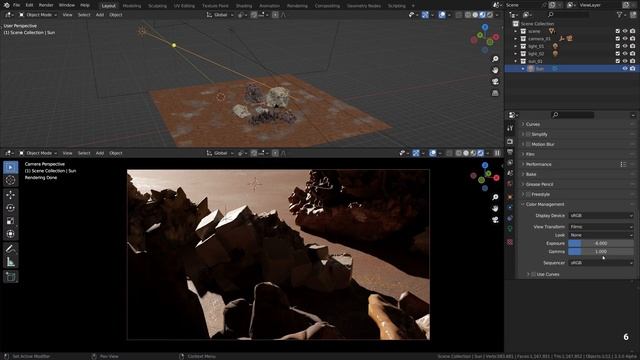This screenshot has width=640, height=360.
Task: Toggle exclude checkbox for light_02 collection
Action: pyautogui.click(x=618, y=53)
